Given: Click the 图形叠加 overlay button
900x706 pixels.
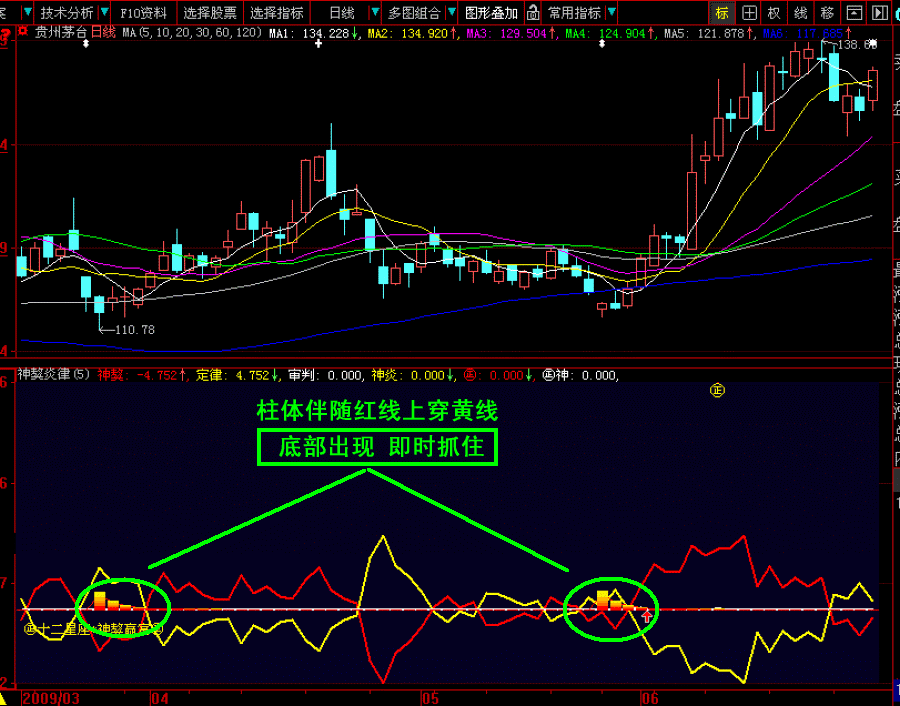Looking at the screenshot, I should [x=491, y=13].
